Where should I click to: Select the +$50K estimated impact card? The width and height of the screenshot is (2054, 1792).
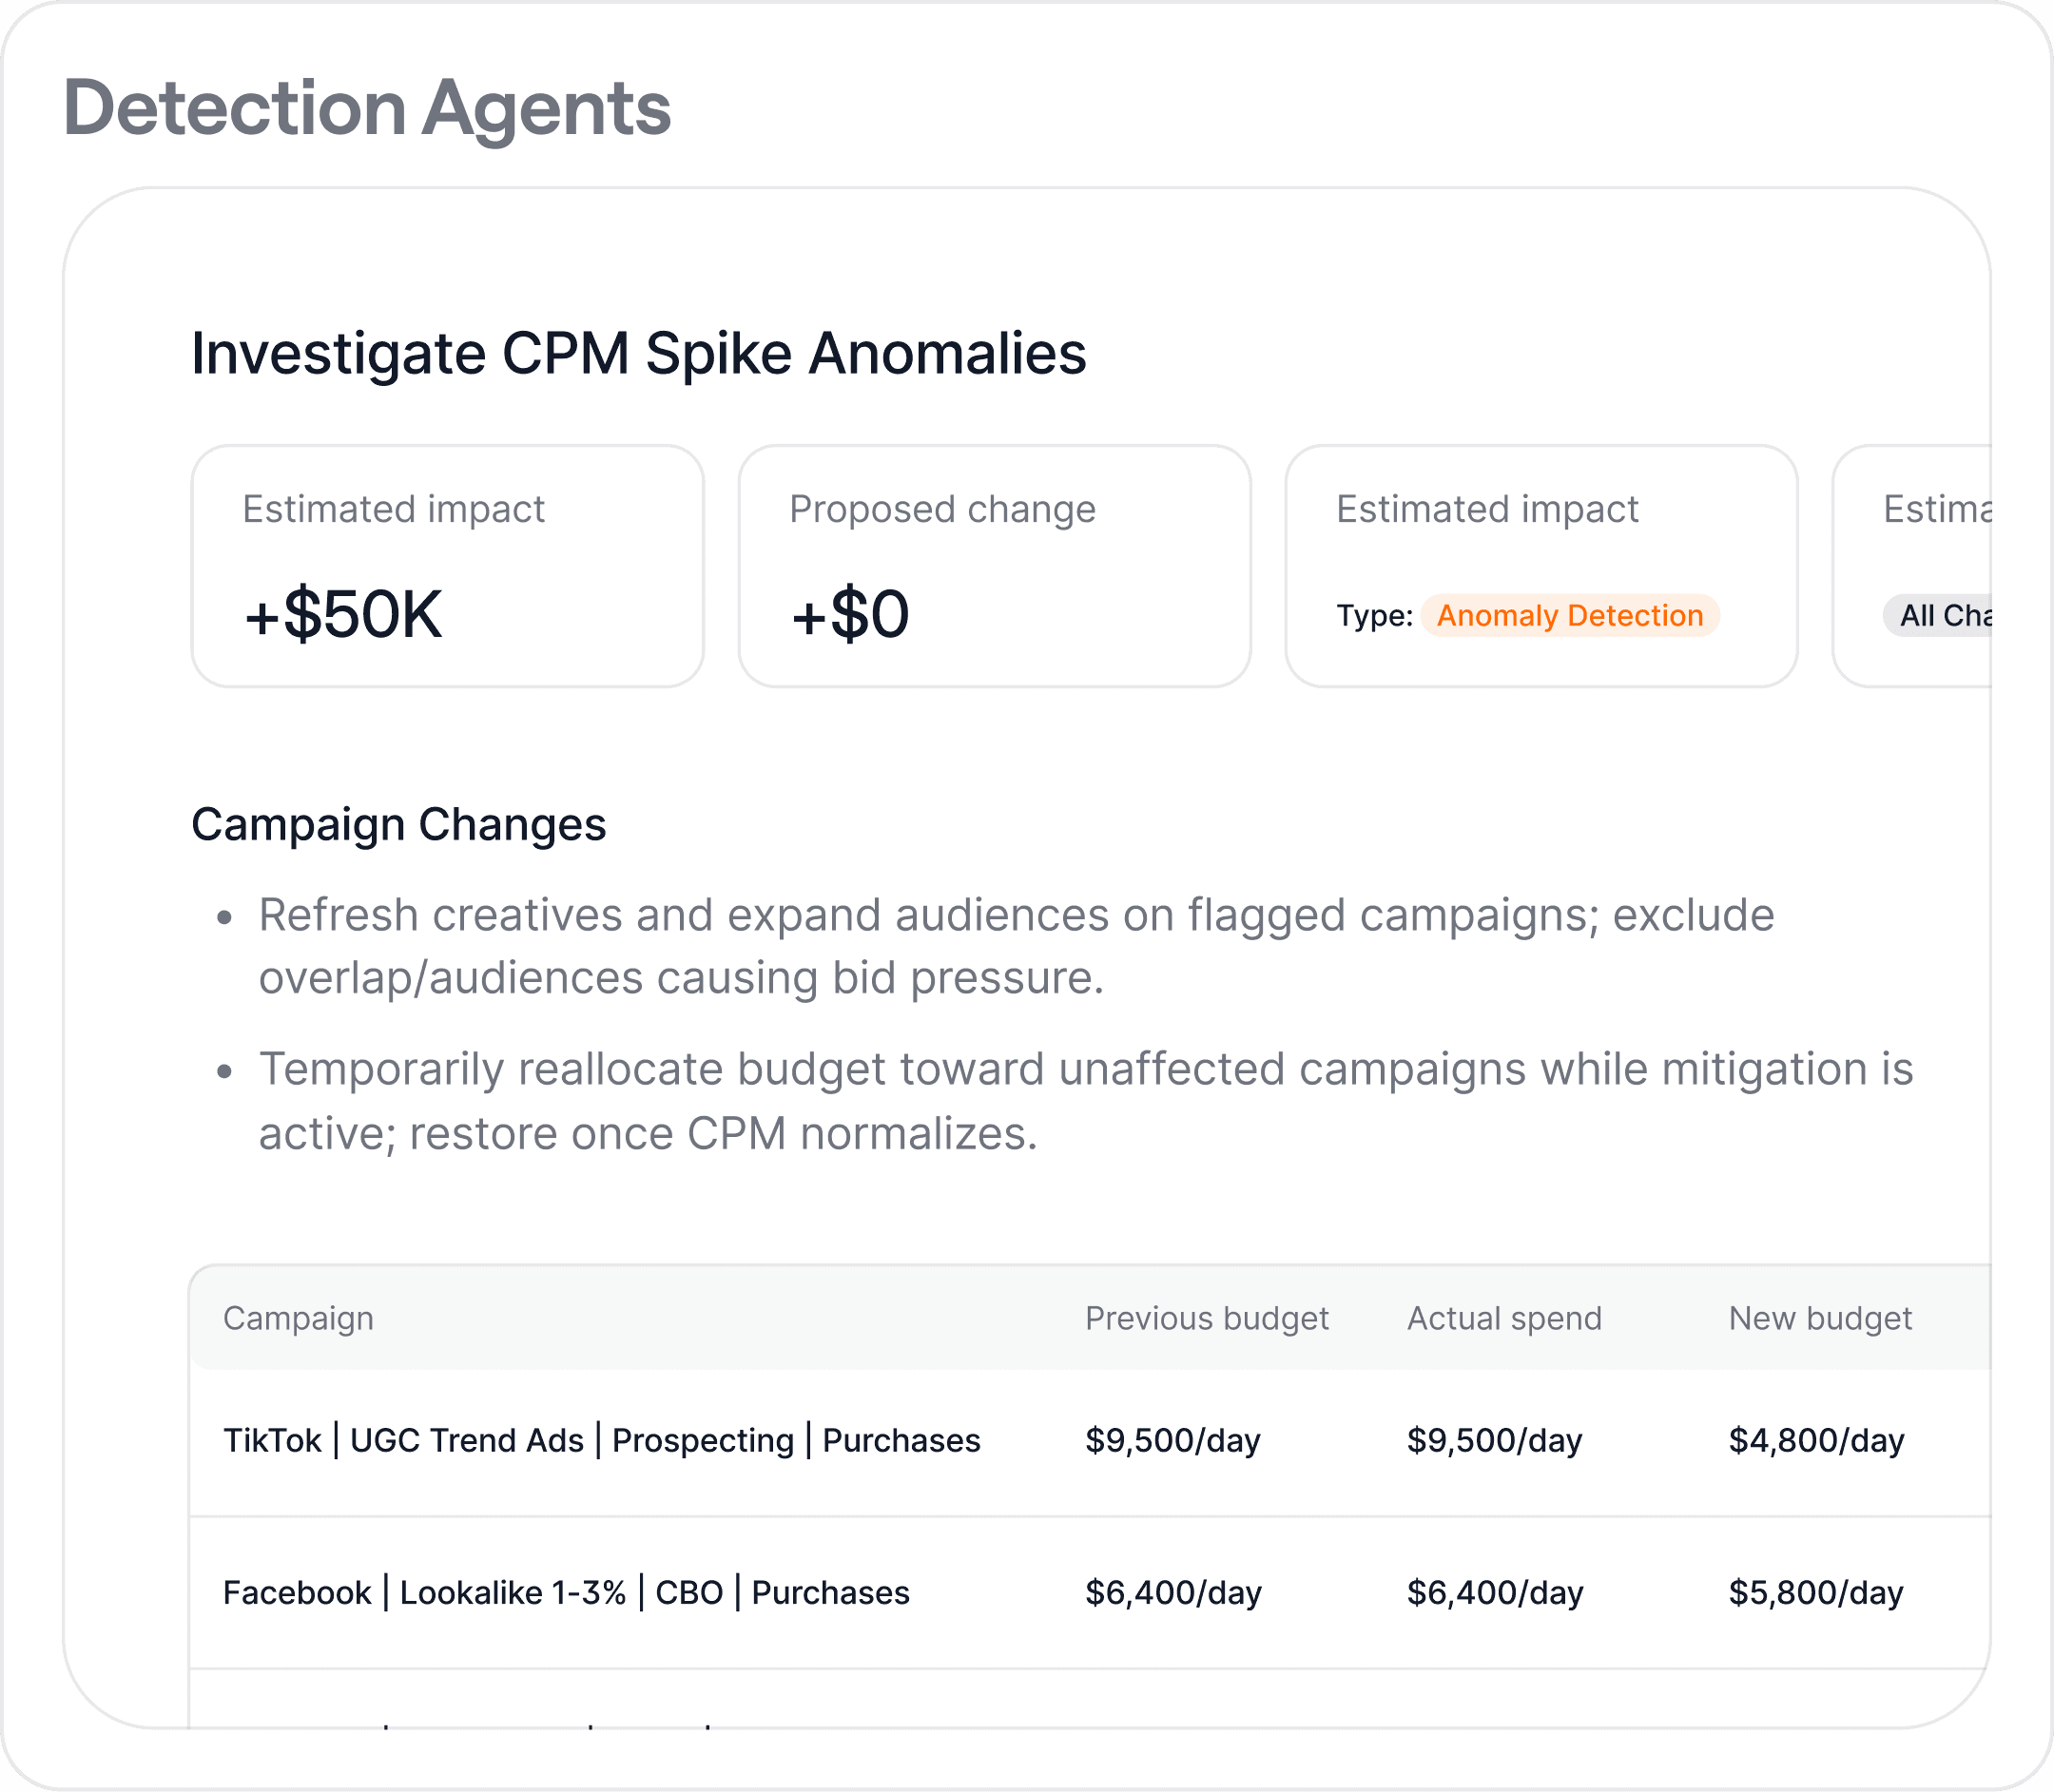(x=447, y=566)
